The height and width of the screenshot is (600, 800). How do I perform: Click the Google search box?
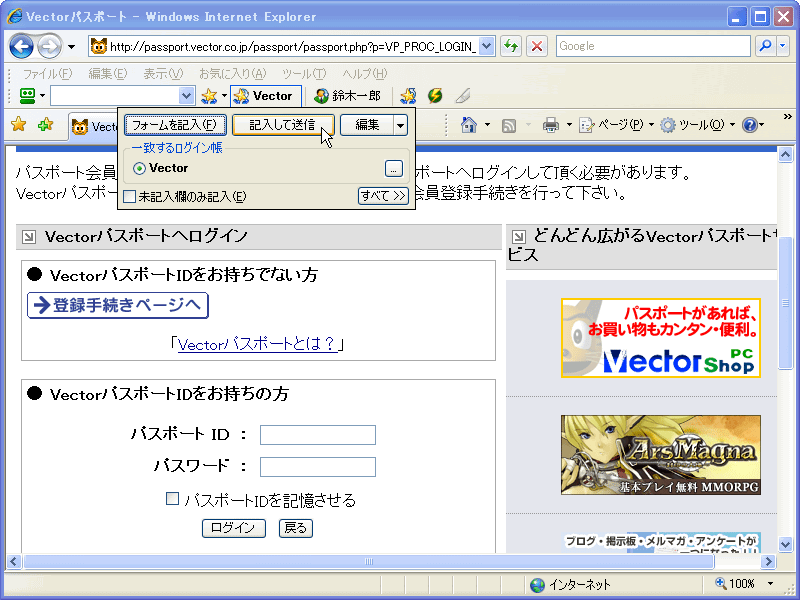coord(653,46)
